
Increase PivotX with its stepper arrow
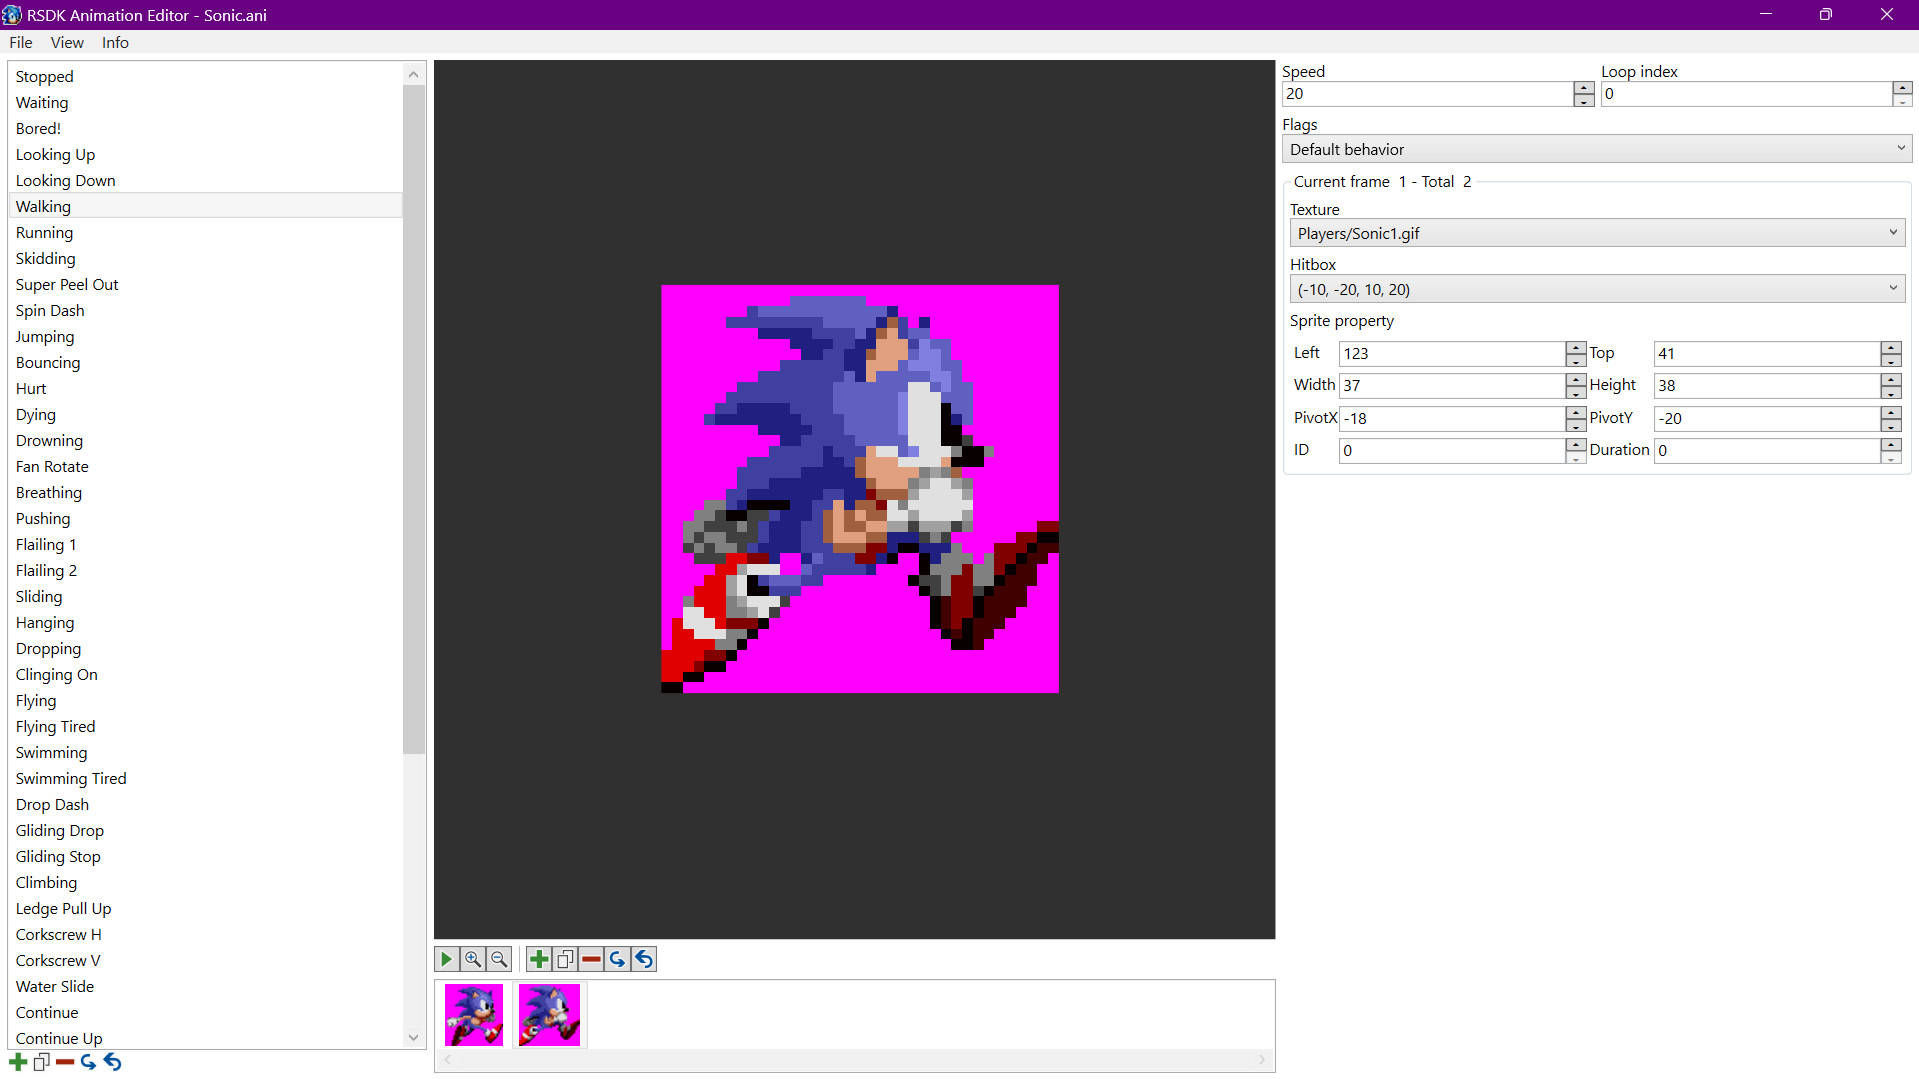pyautogui.click(x=1576, y=413)
